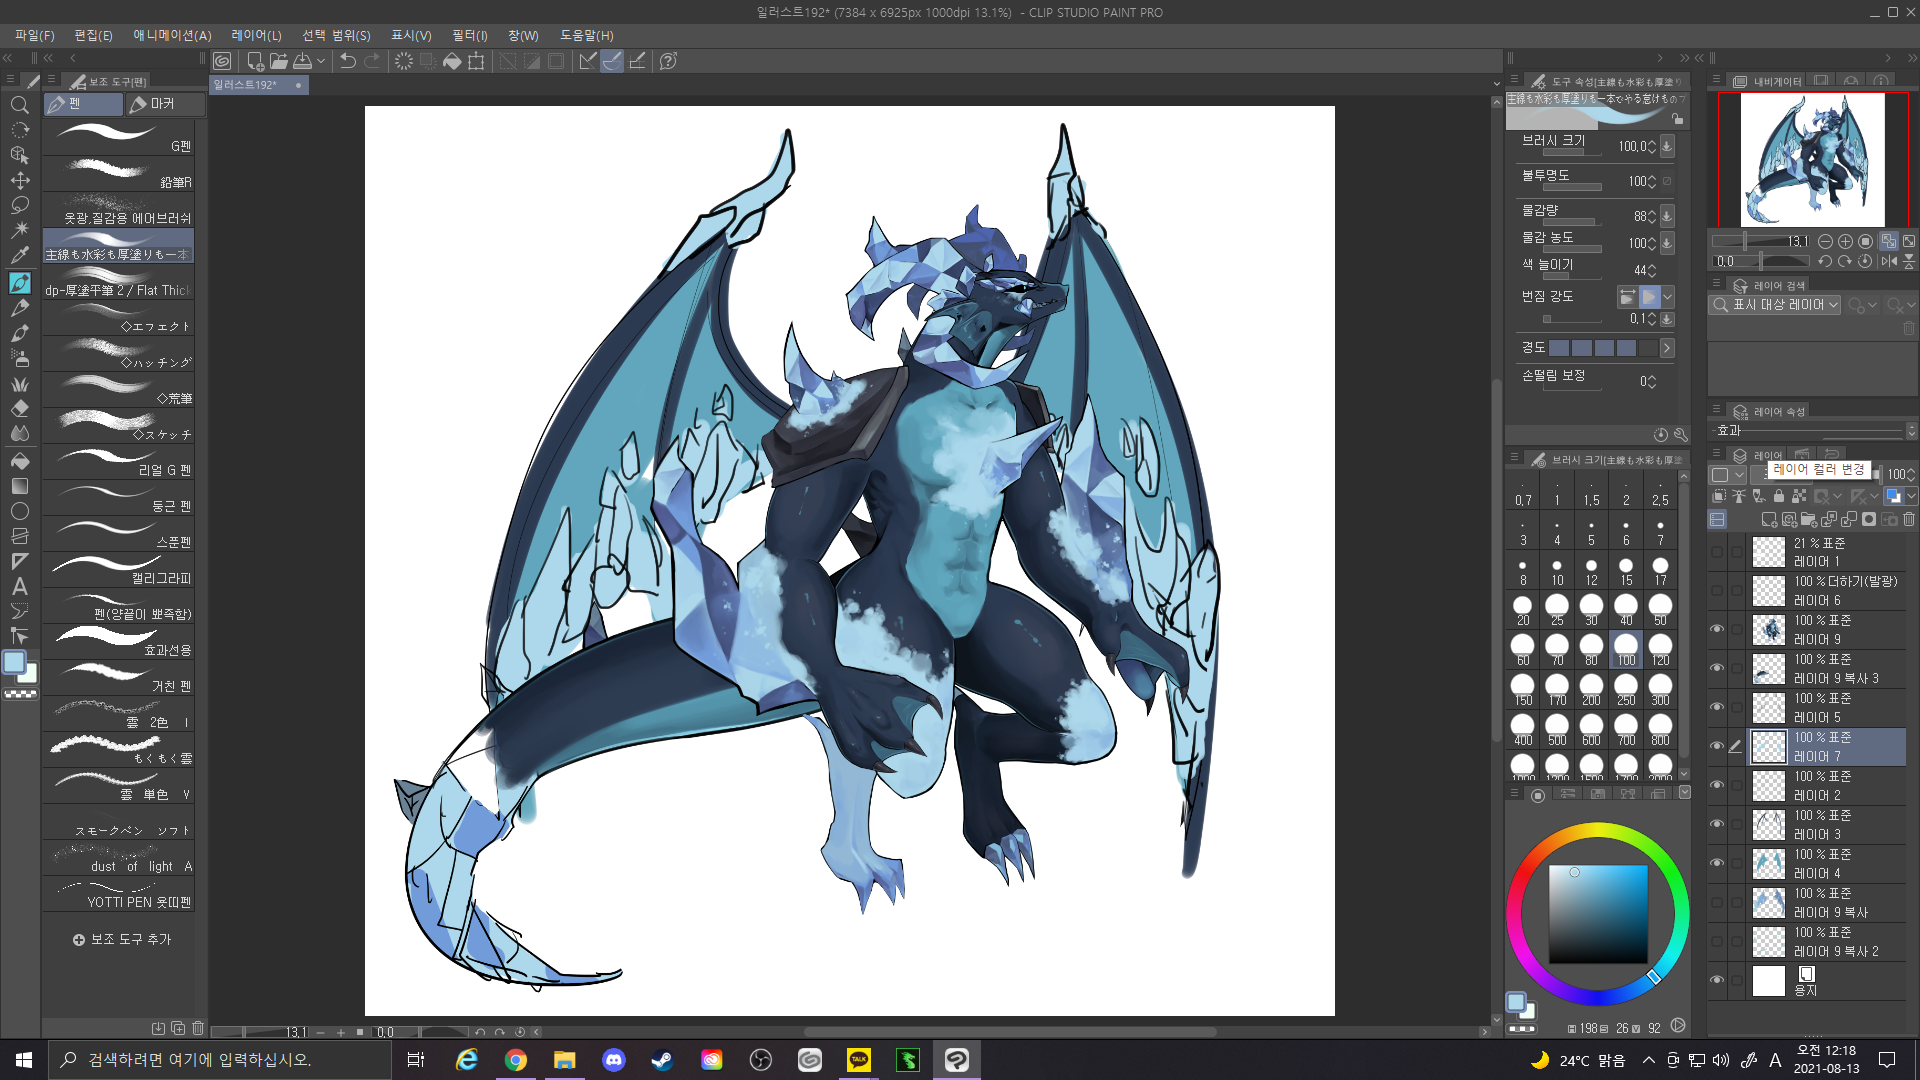Expand the 경도 hardness options arrow
1920x1080 pixels.
tap(1667, 348)
